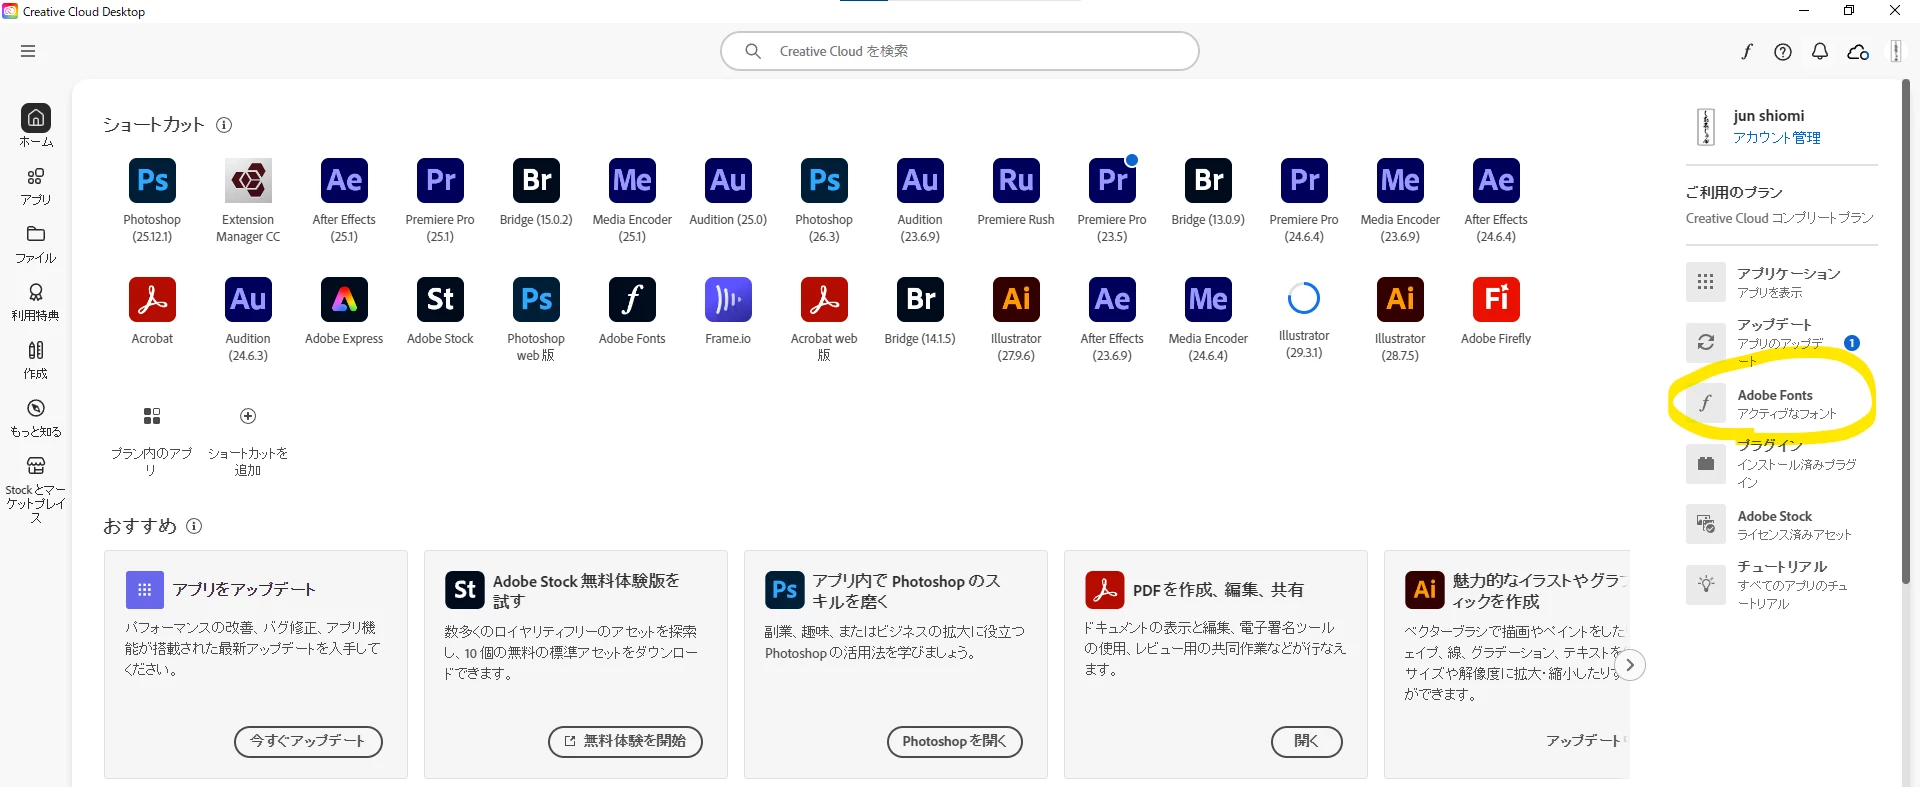Screen dimensions: 1920x787
Task: Show info about ショートカット section
Action: pyautogui.click(x=224, y=125)
